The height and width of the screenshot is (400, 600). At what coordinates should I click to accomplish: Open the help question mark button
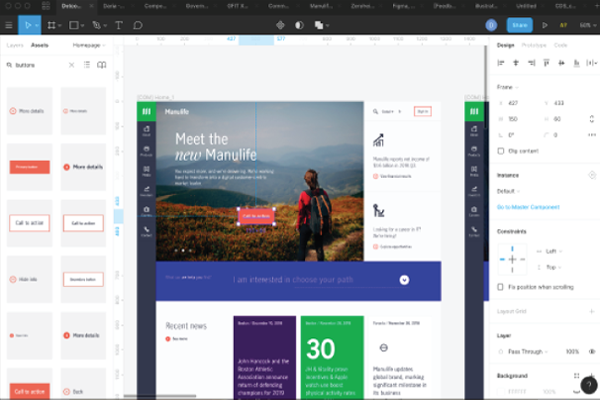tap(589, 385)
